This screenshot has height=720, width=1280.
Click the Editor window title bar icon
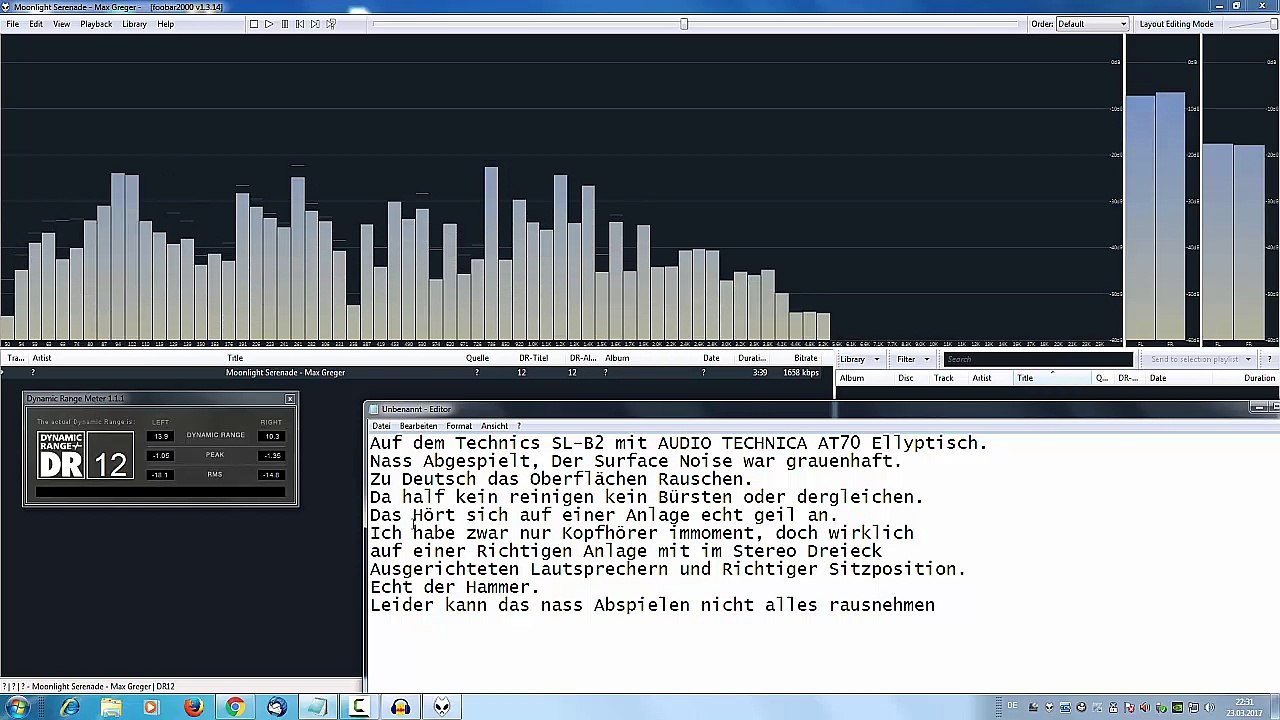click(x=374, y=409)
